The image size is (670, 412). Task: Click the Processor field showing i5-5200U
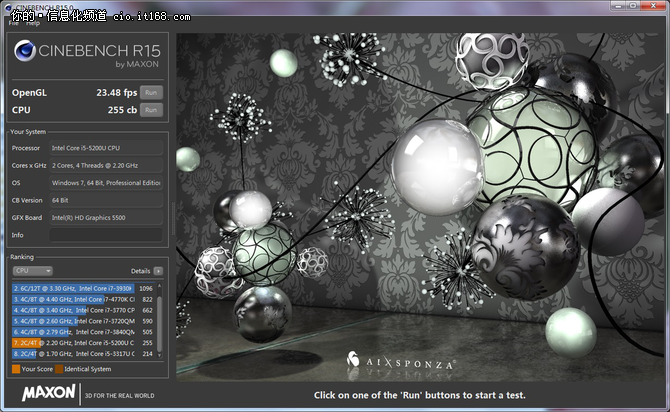coord(106,148)
